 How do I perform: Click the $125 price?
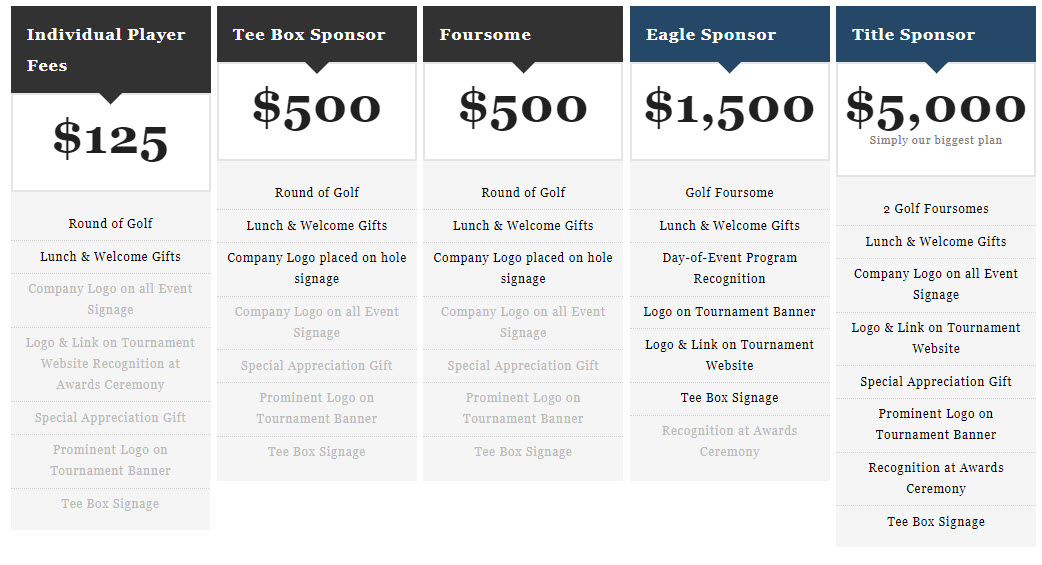click(x=110, y=140)
